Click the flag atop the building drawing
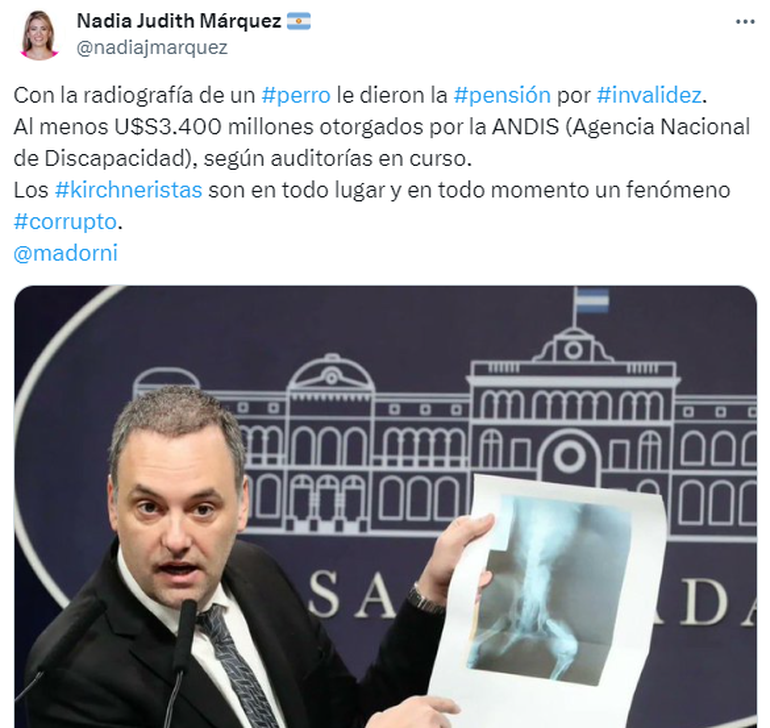 [592, 301]
